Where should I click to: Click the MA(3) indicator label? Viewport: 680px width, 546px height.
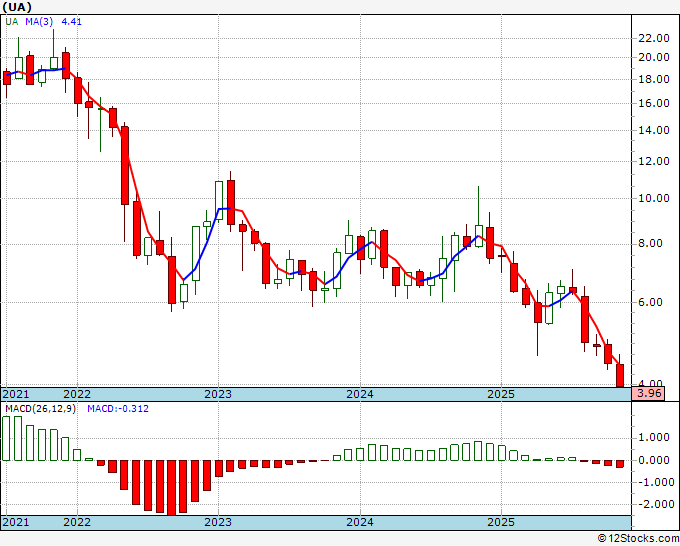[39, 22]
